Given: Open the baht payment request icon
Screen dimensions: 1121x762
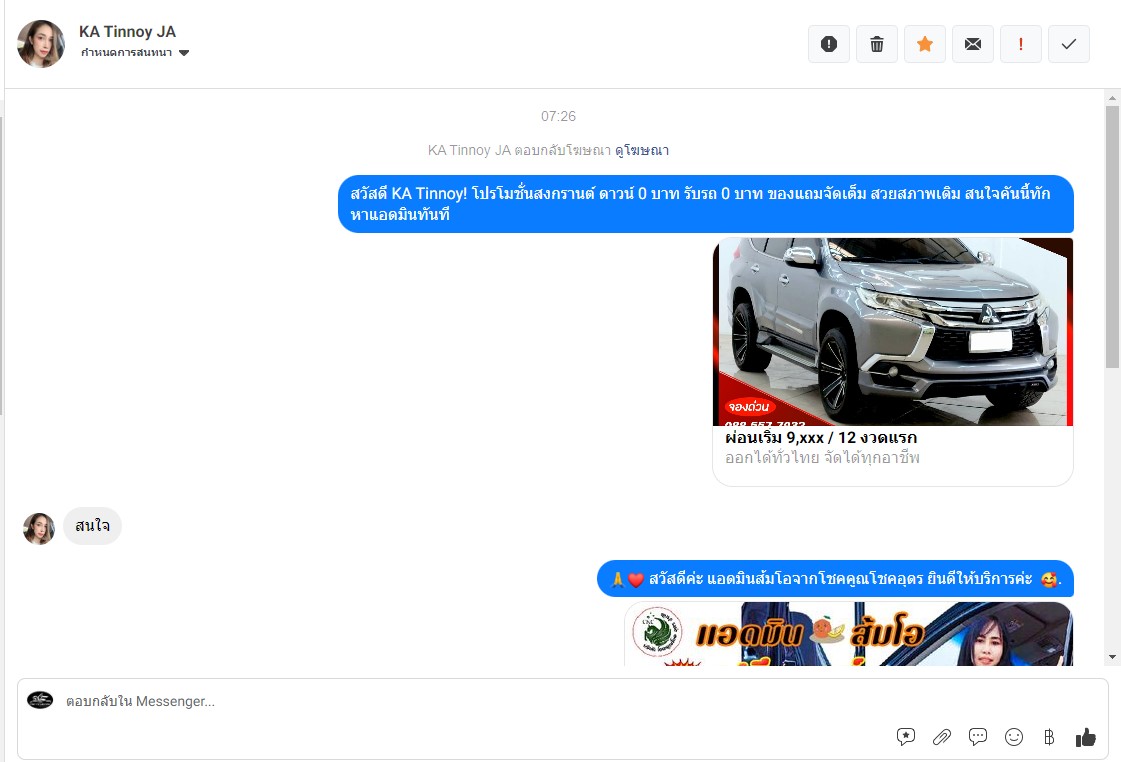Looking at the screenshot, I should (1049, 737).
